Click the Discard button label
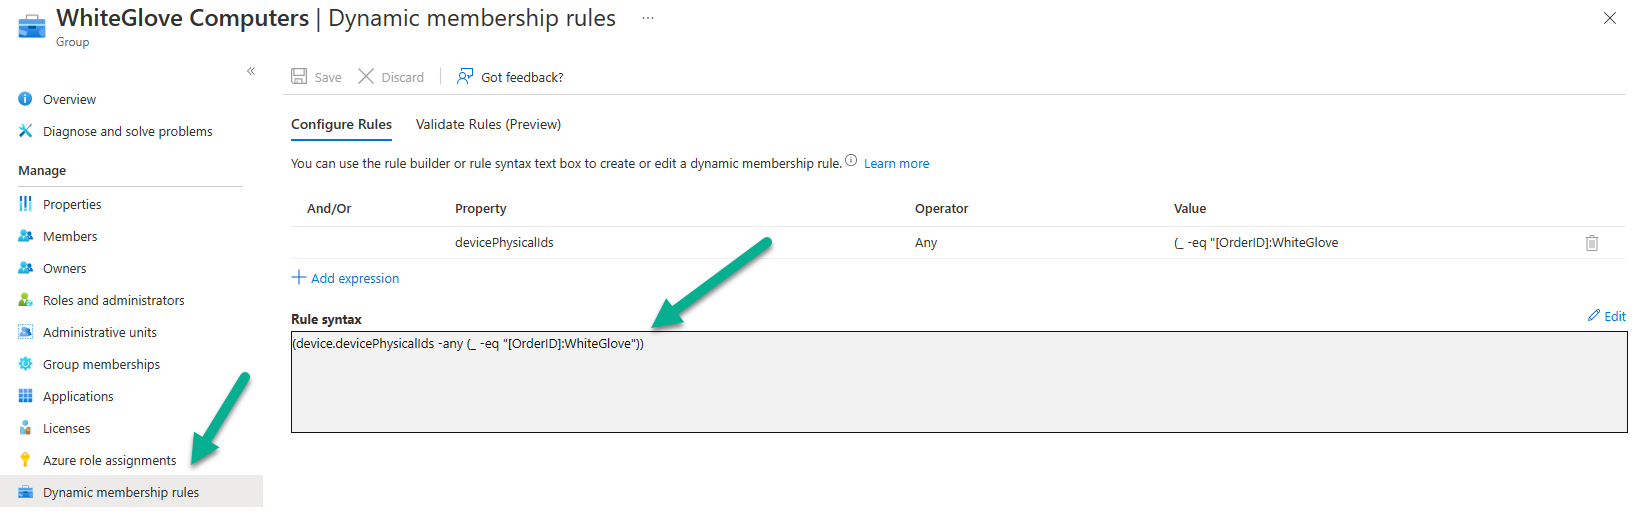This screenshot has width=1643, height=512. [x=402, y=77]
